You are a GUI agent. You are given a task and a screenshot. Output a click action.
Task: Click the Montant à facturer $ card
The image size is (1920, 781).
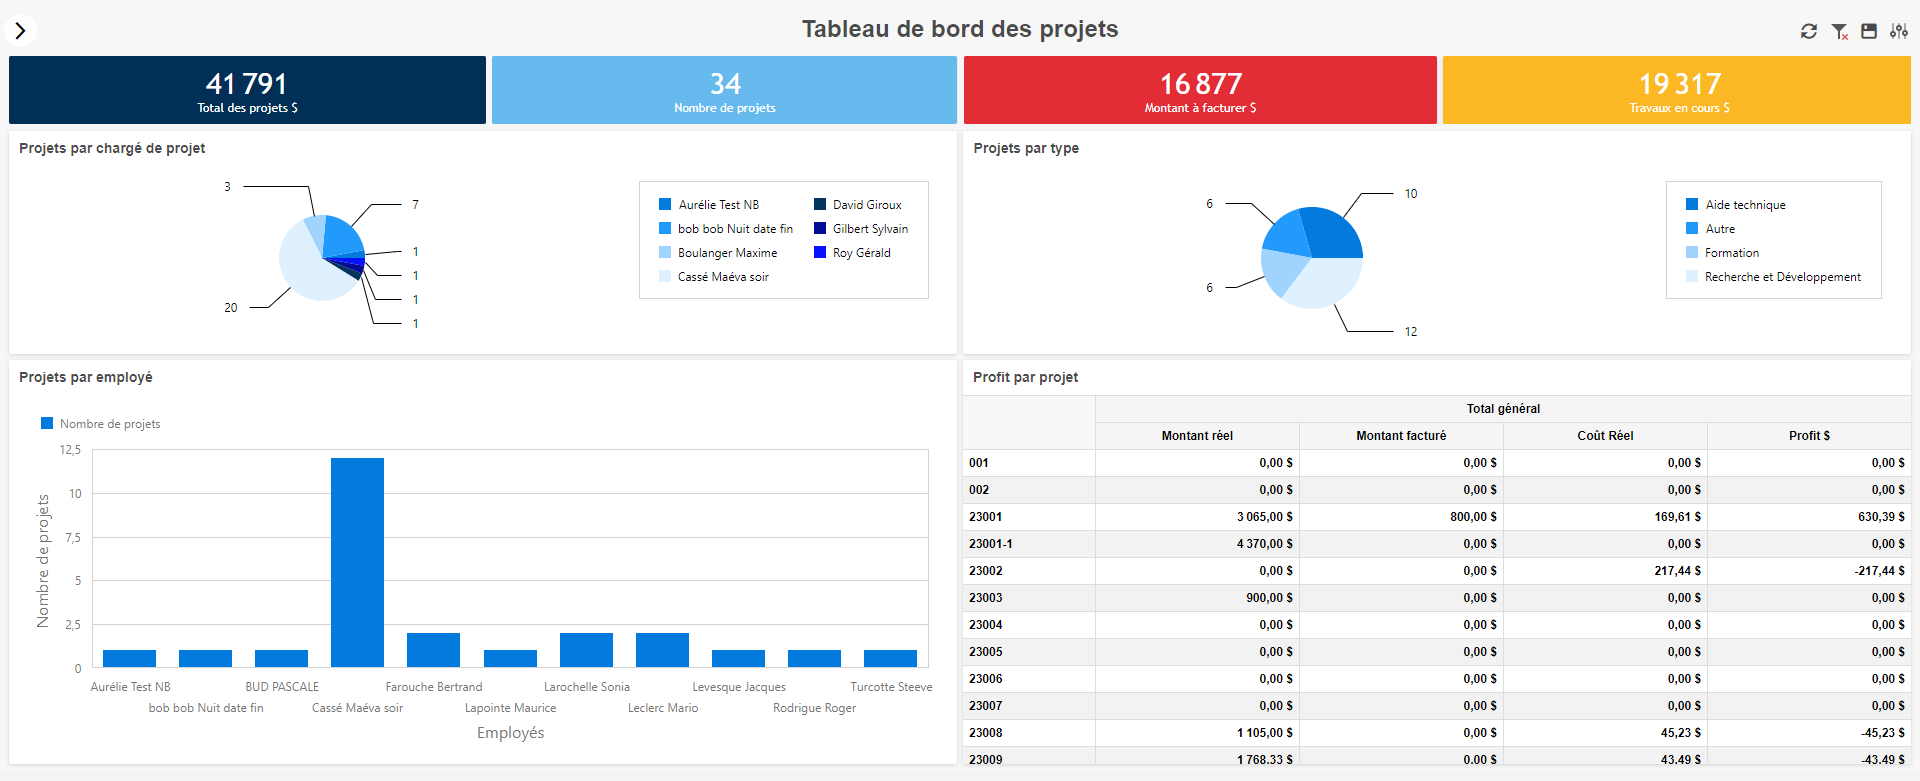1200,90
